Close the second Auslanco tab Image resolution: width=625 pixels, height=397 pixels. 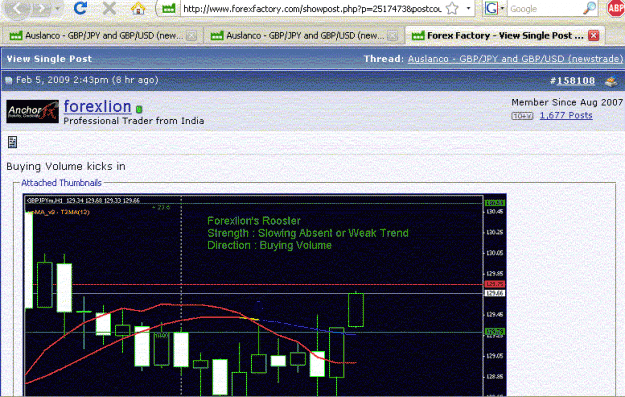click(x=393, y=36)
